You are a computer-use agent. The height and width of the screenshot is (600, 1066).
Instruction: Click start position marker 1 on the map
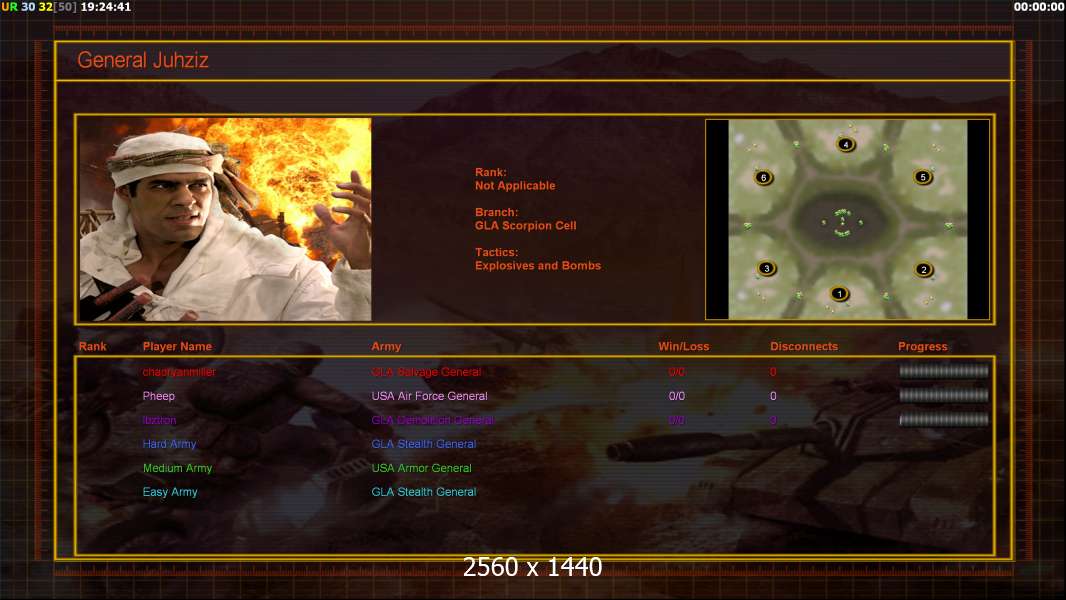[x=840, y=294]
